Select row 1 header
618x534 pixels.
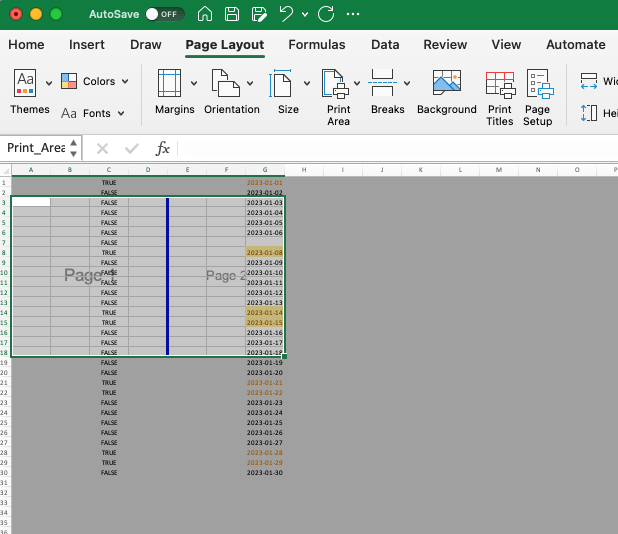pos(5,183)
